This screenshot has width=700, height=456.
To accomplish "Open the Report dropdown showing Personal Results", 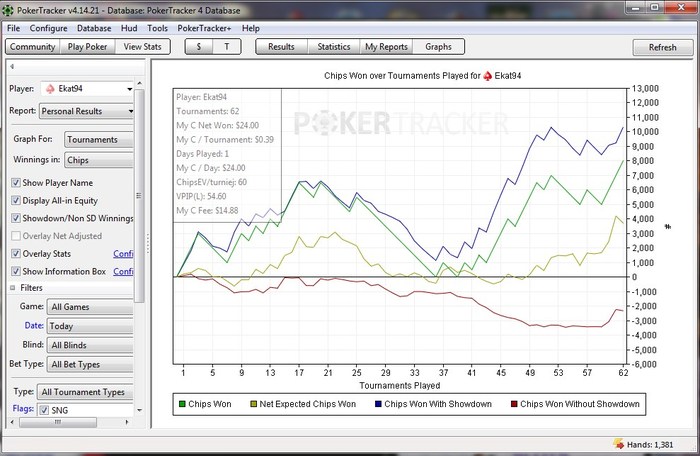I will (87, 111).
